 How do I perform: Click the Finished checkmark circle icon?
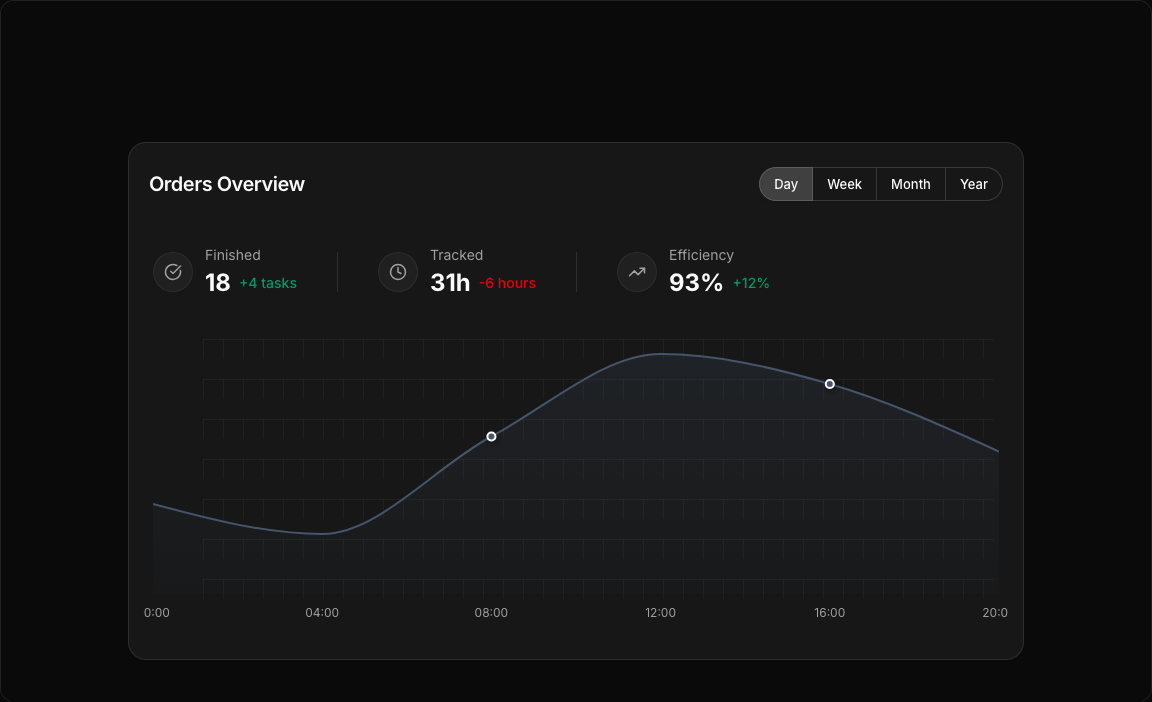[x=173, y=272]
